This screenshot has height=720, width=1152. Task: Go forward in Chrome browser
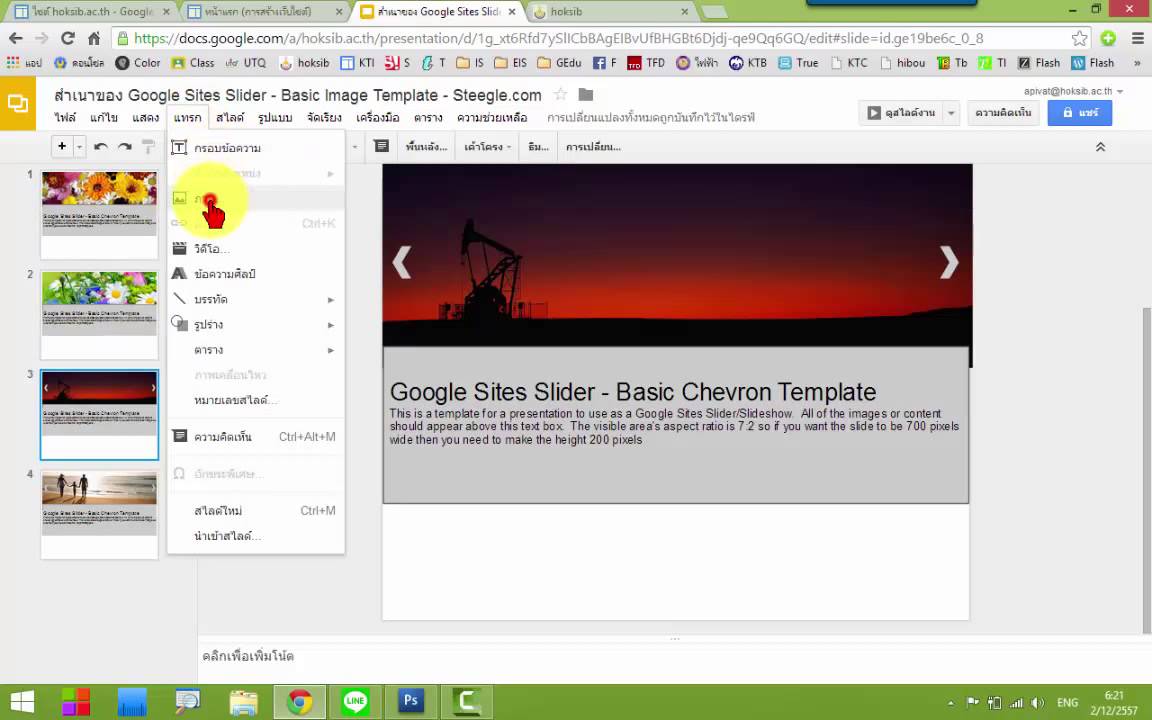pos(41,38)
